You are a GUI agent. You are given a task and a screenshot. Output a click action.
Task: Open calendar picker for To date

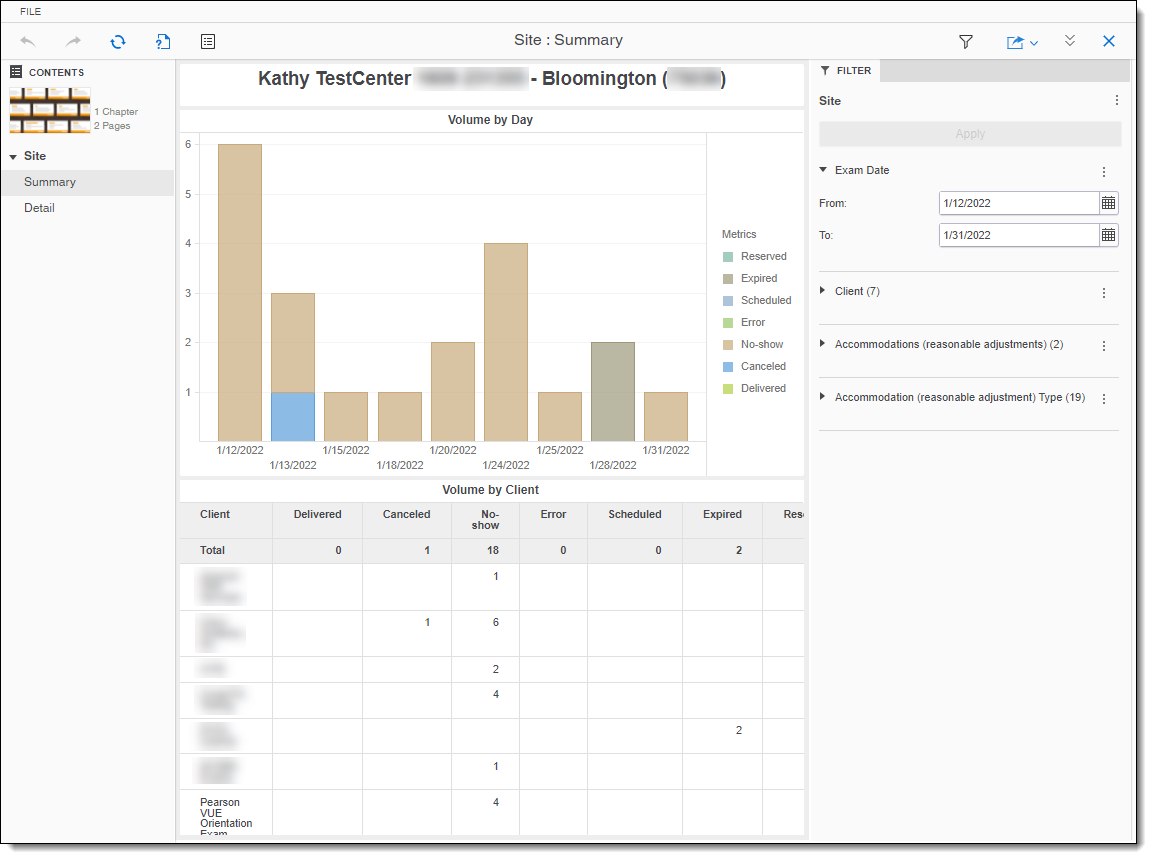(1109, 235)
